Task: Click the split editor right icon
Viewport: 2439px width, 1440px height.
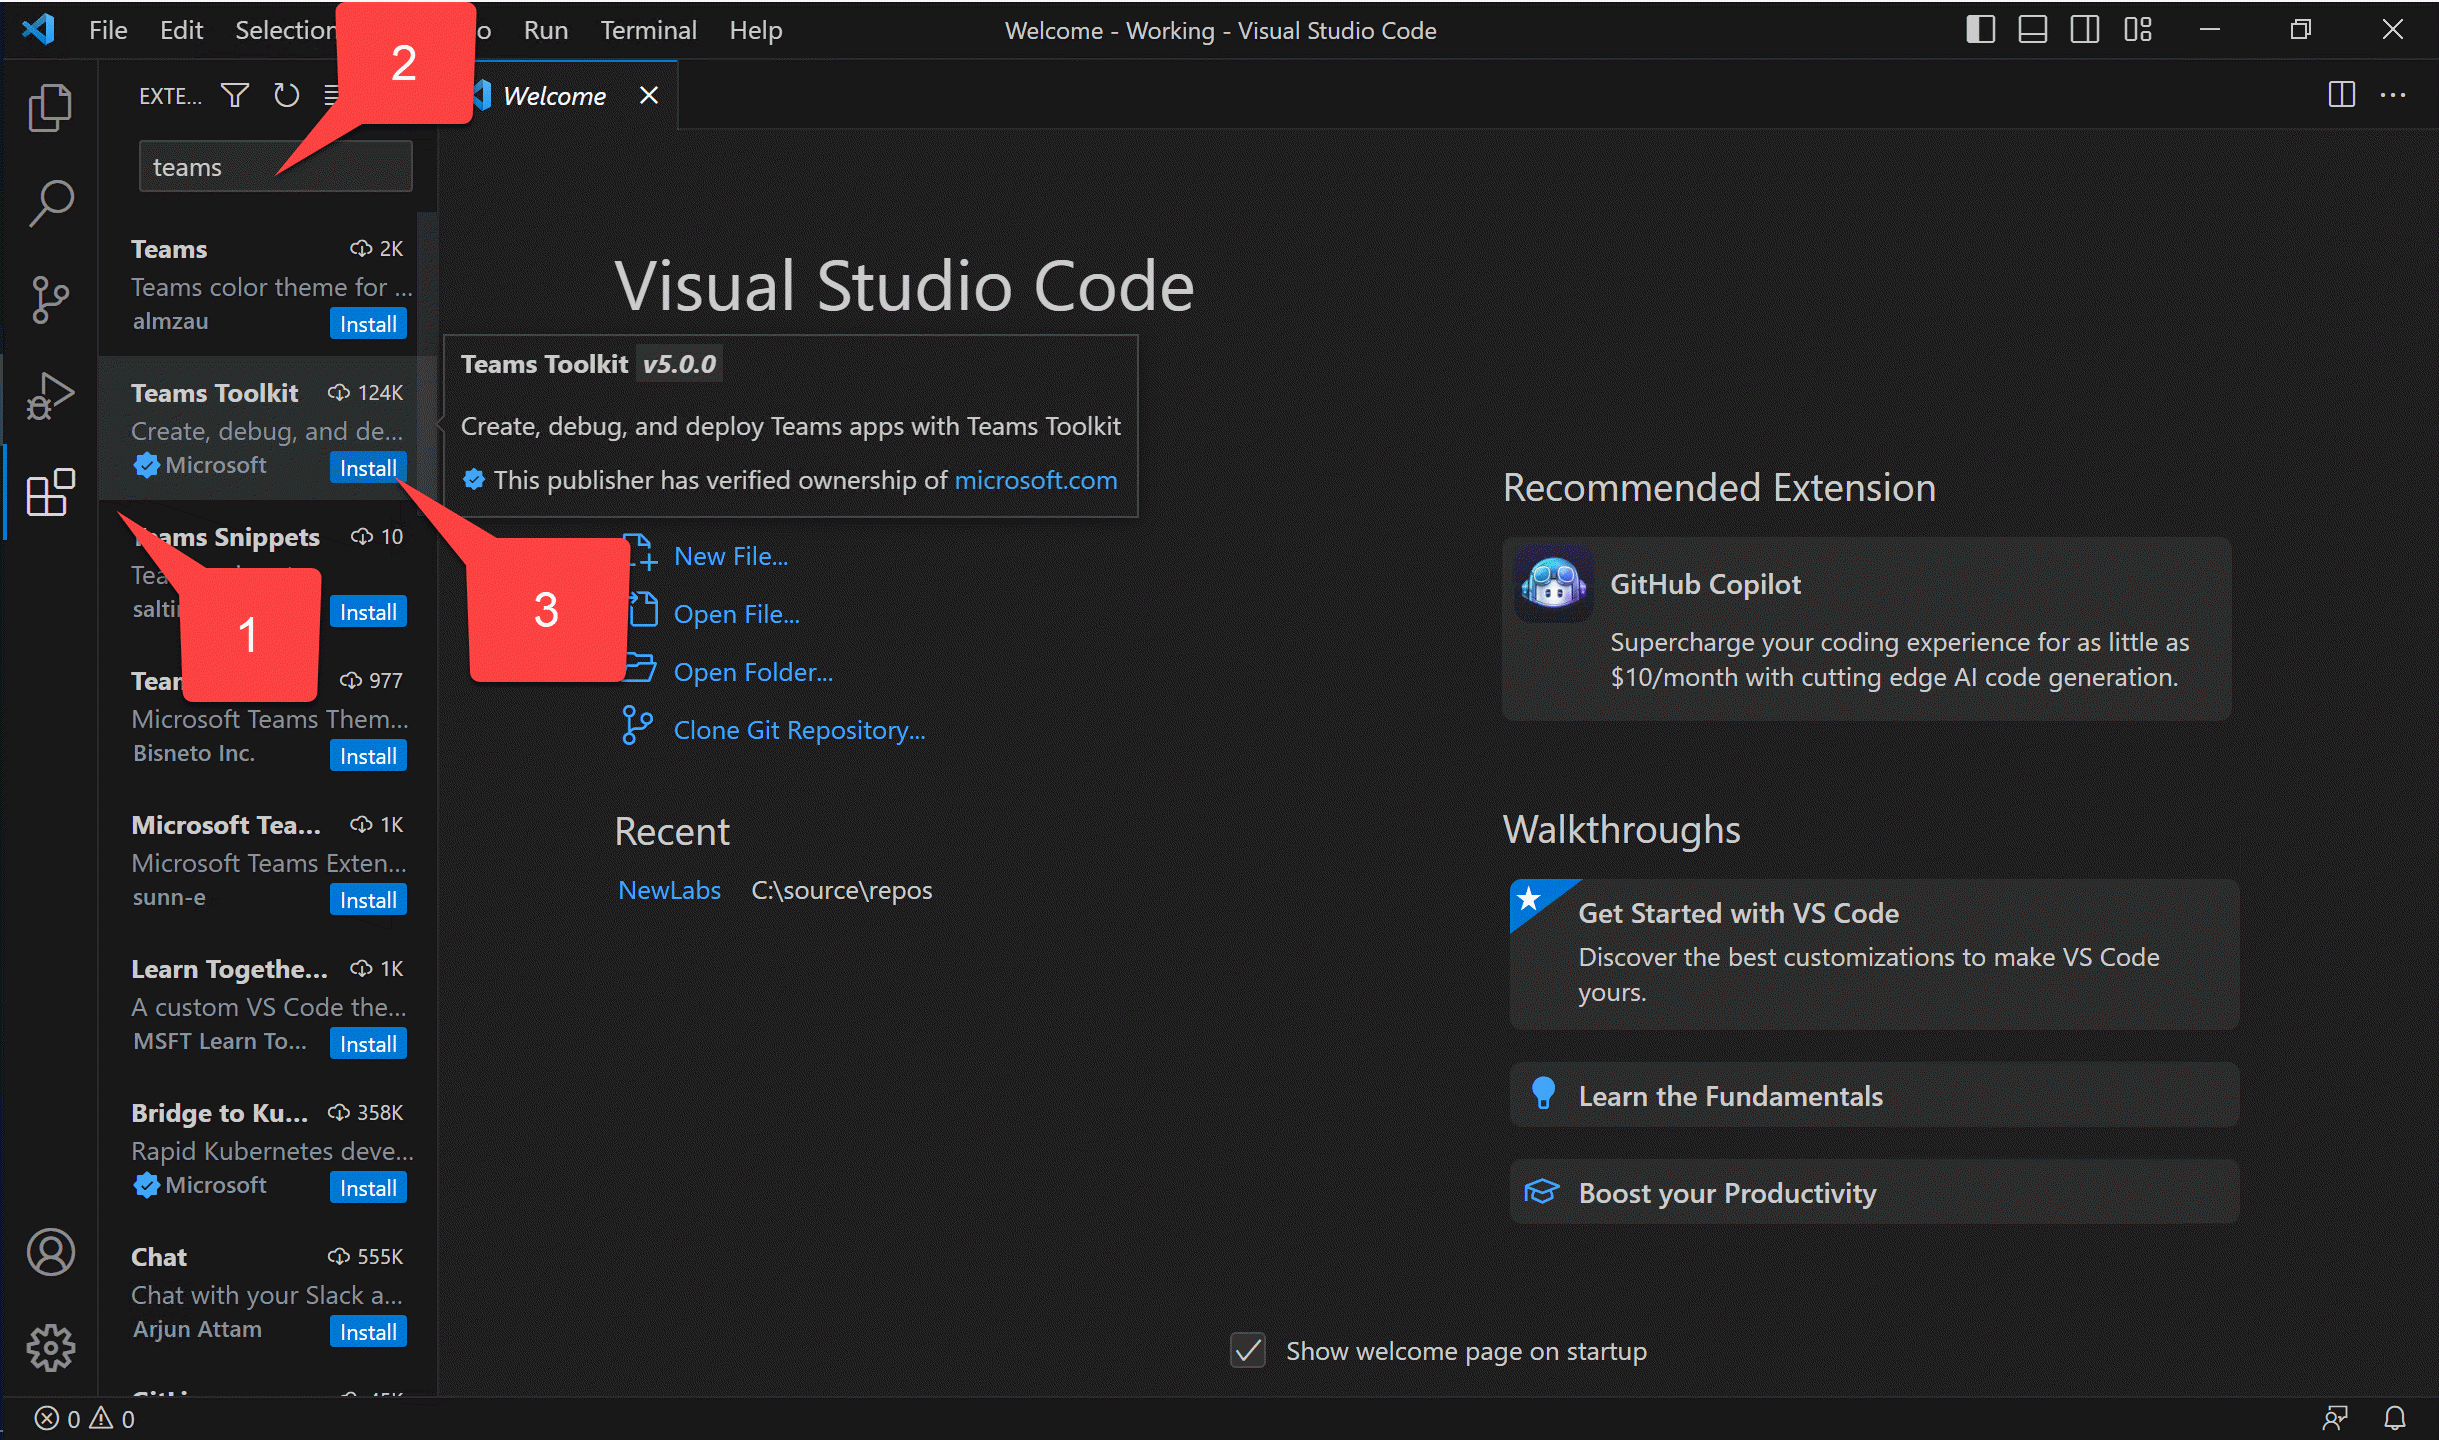Action: pos(2341,95)
